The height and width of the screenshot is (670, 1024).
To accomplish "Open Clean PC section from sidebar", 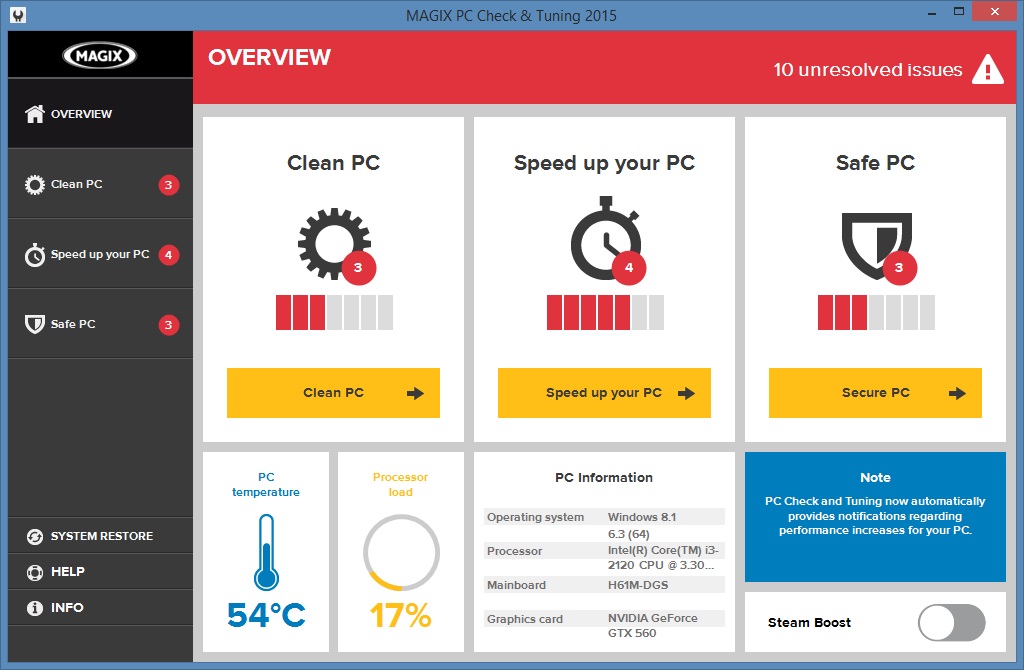I will point(101,184).
